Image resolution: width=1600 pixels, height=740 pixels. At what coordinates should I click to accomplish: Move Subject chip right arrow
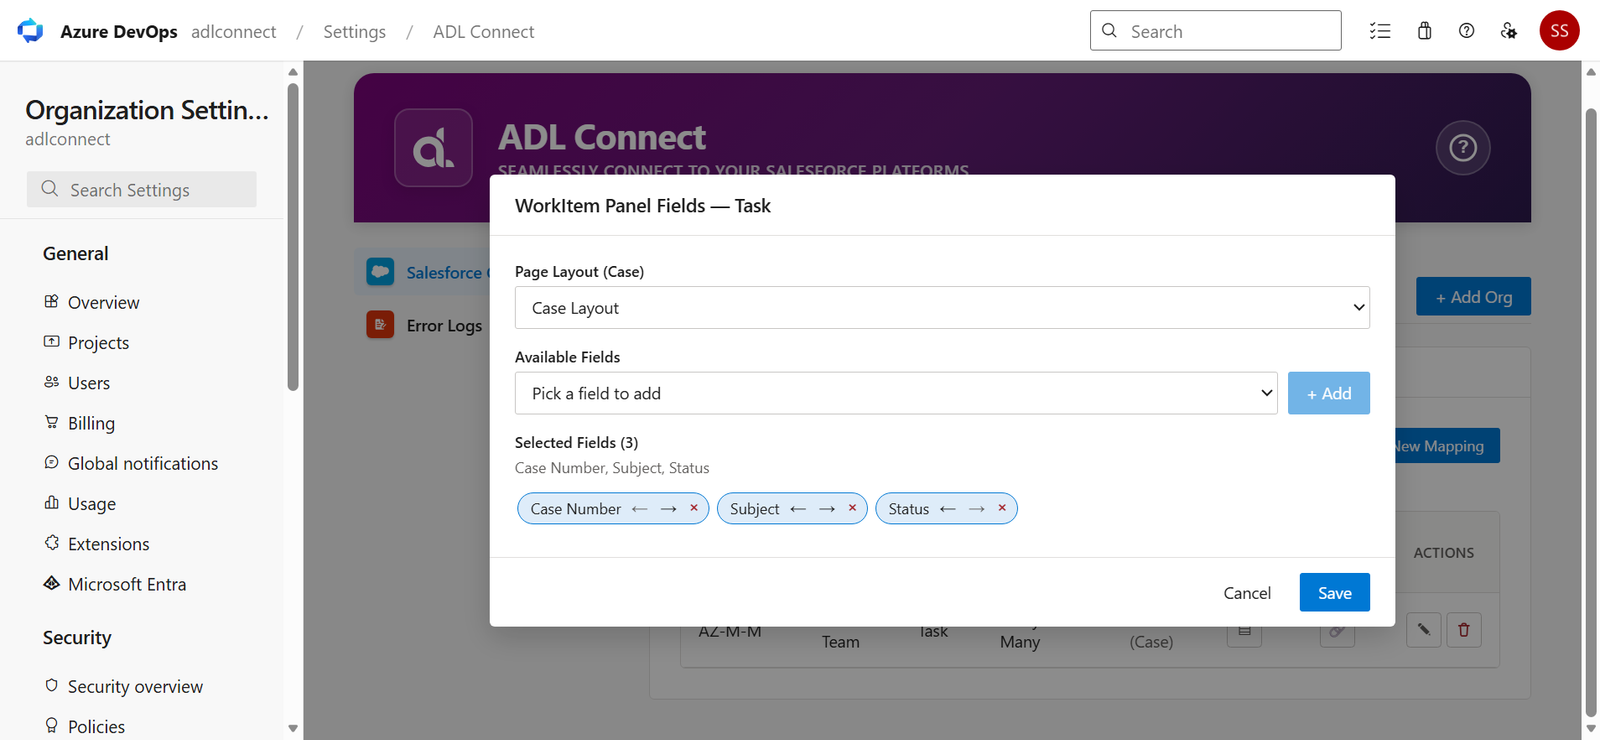827,509
